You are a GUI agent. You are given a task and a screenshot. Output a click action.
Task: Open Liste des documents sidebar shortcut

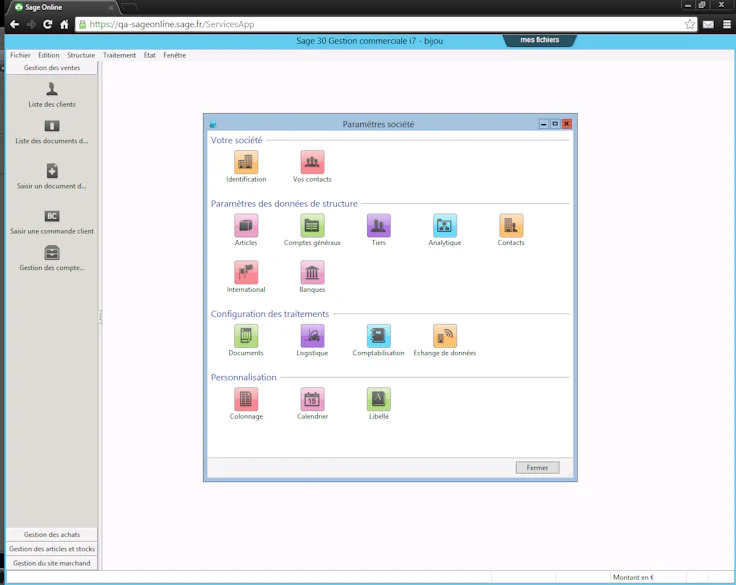tap(52, 132)
